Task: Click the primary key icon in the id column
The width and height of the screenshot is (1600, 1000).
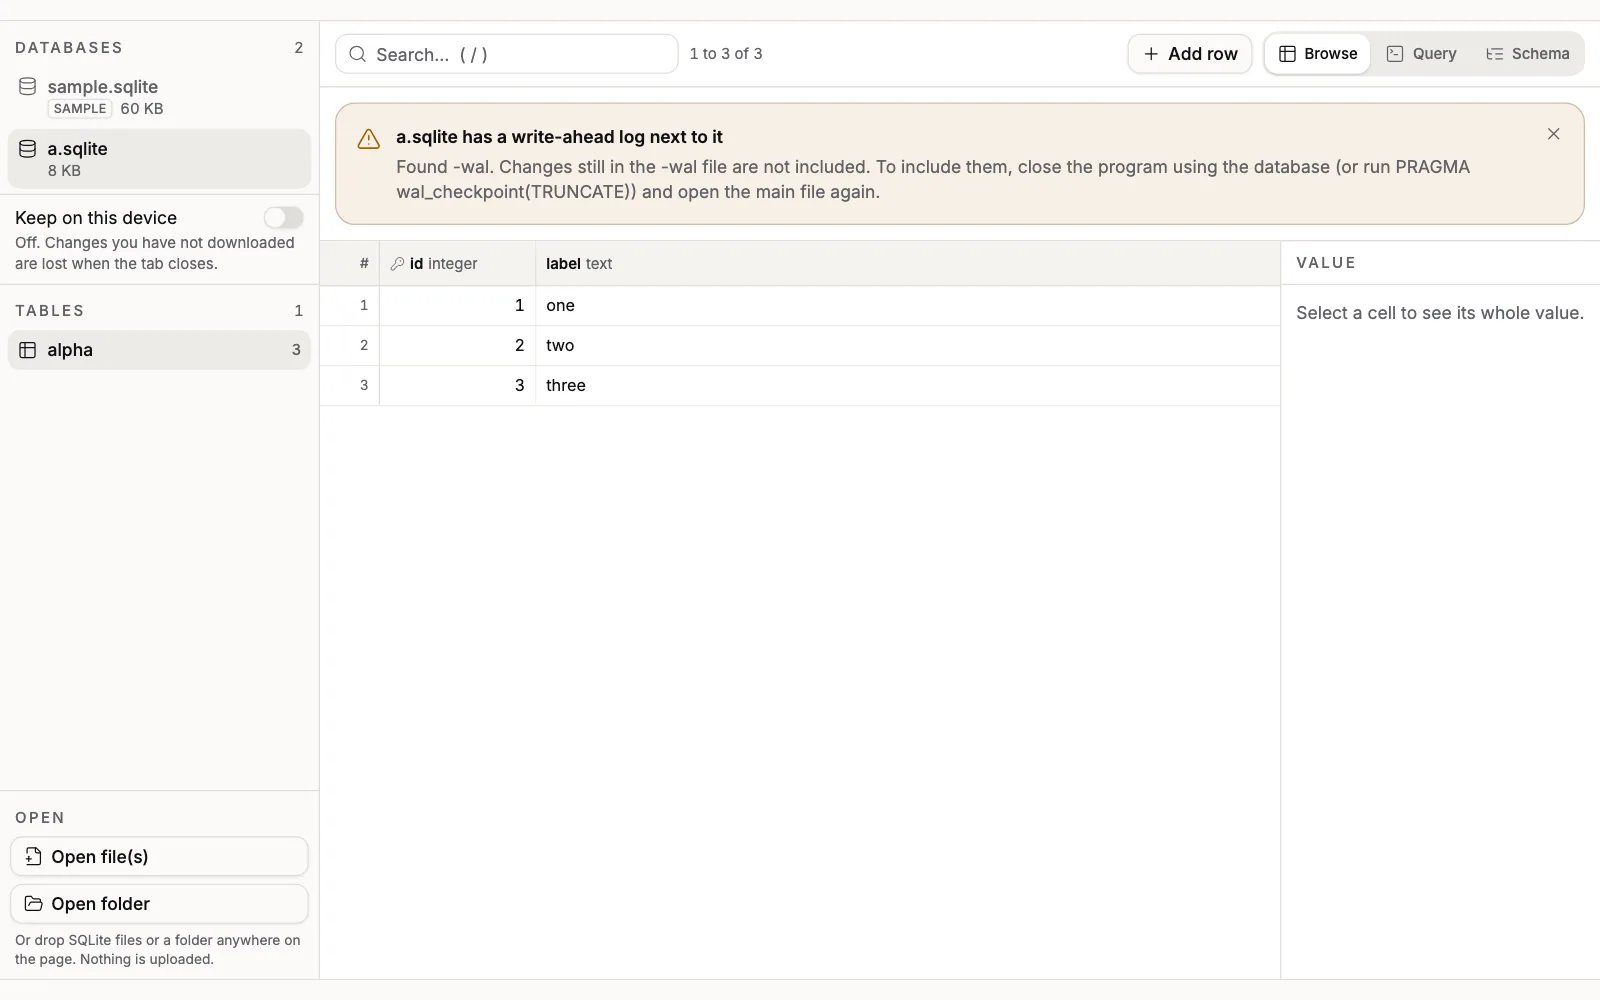Action: click(397, 264)
